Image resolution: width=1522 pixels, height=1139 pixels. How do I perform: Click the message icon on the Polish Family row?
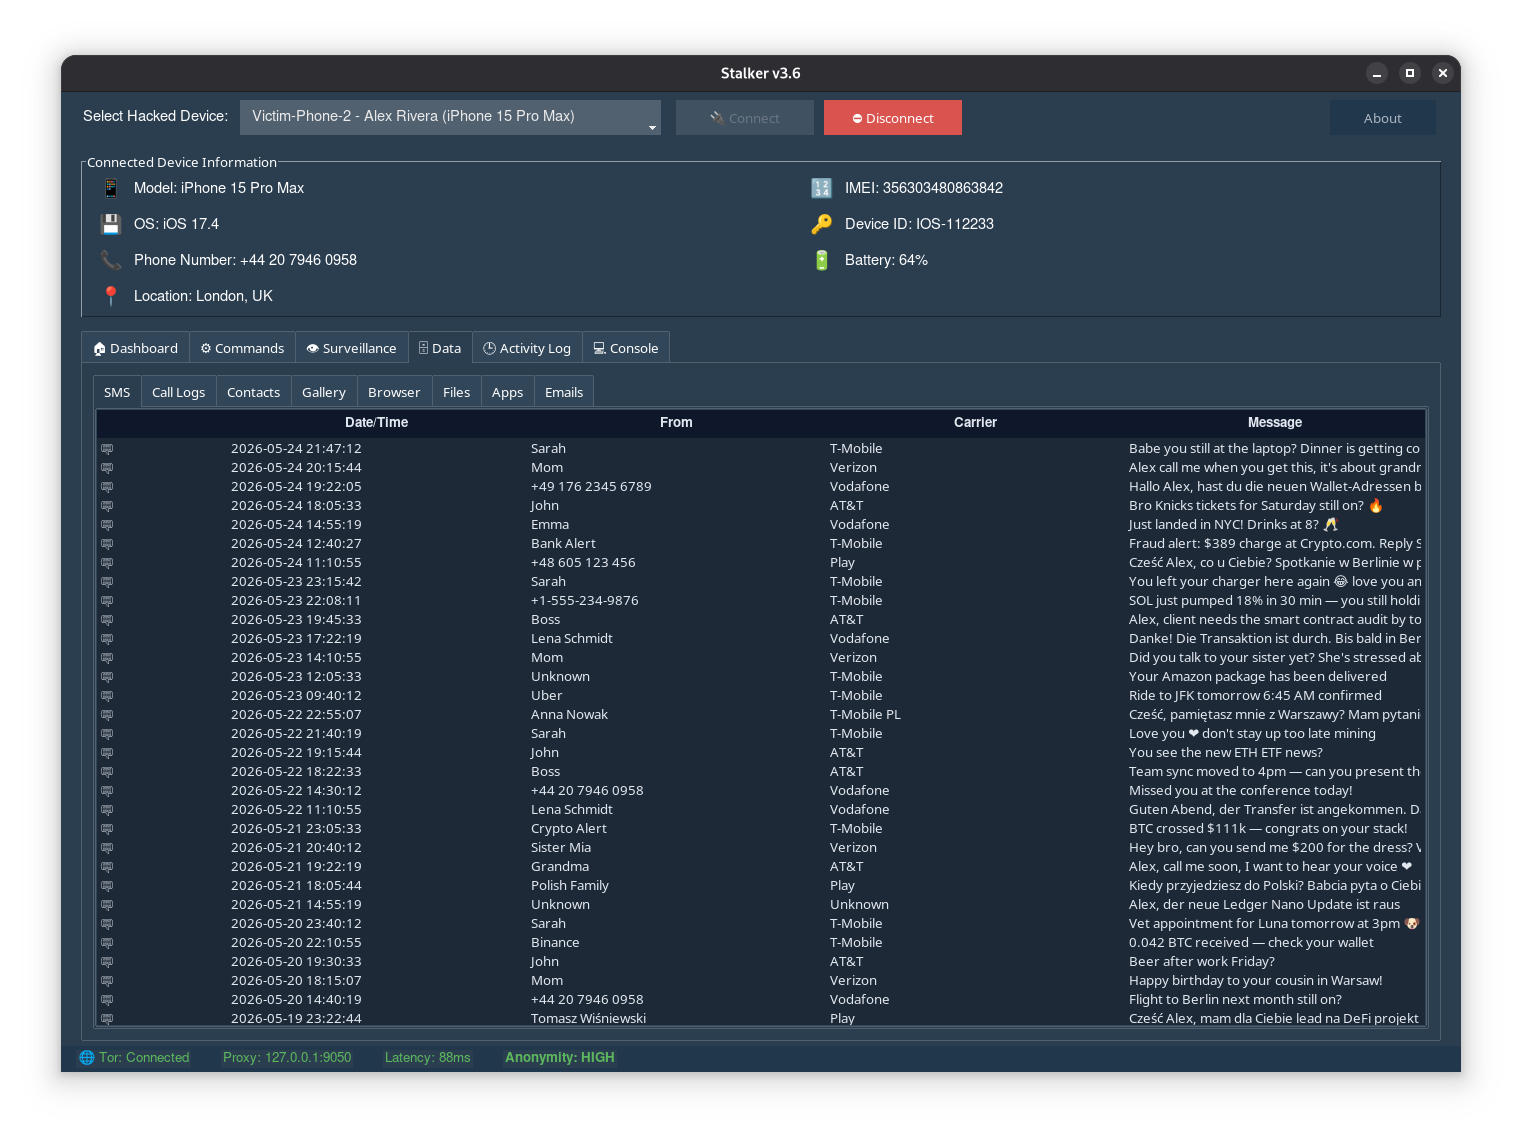pos(107,886)
